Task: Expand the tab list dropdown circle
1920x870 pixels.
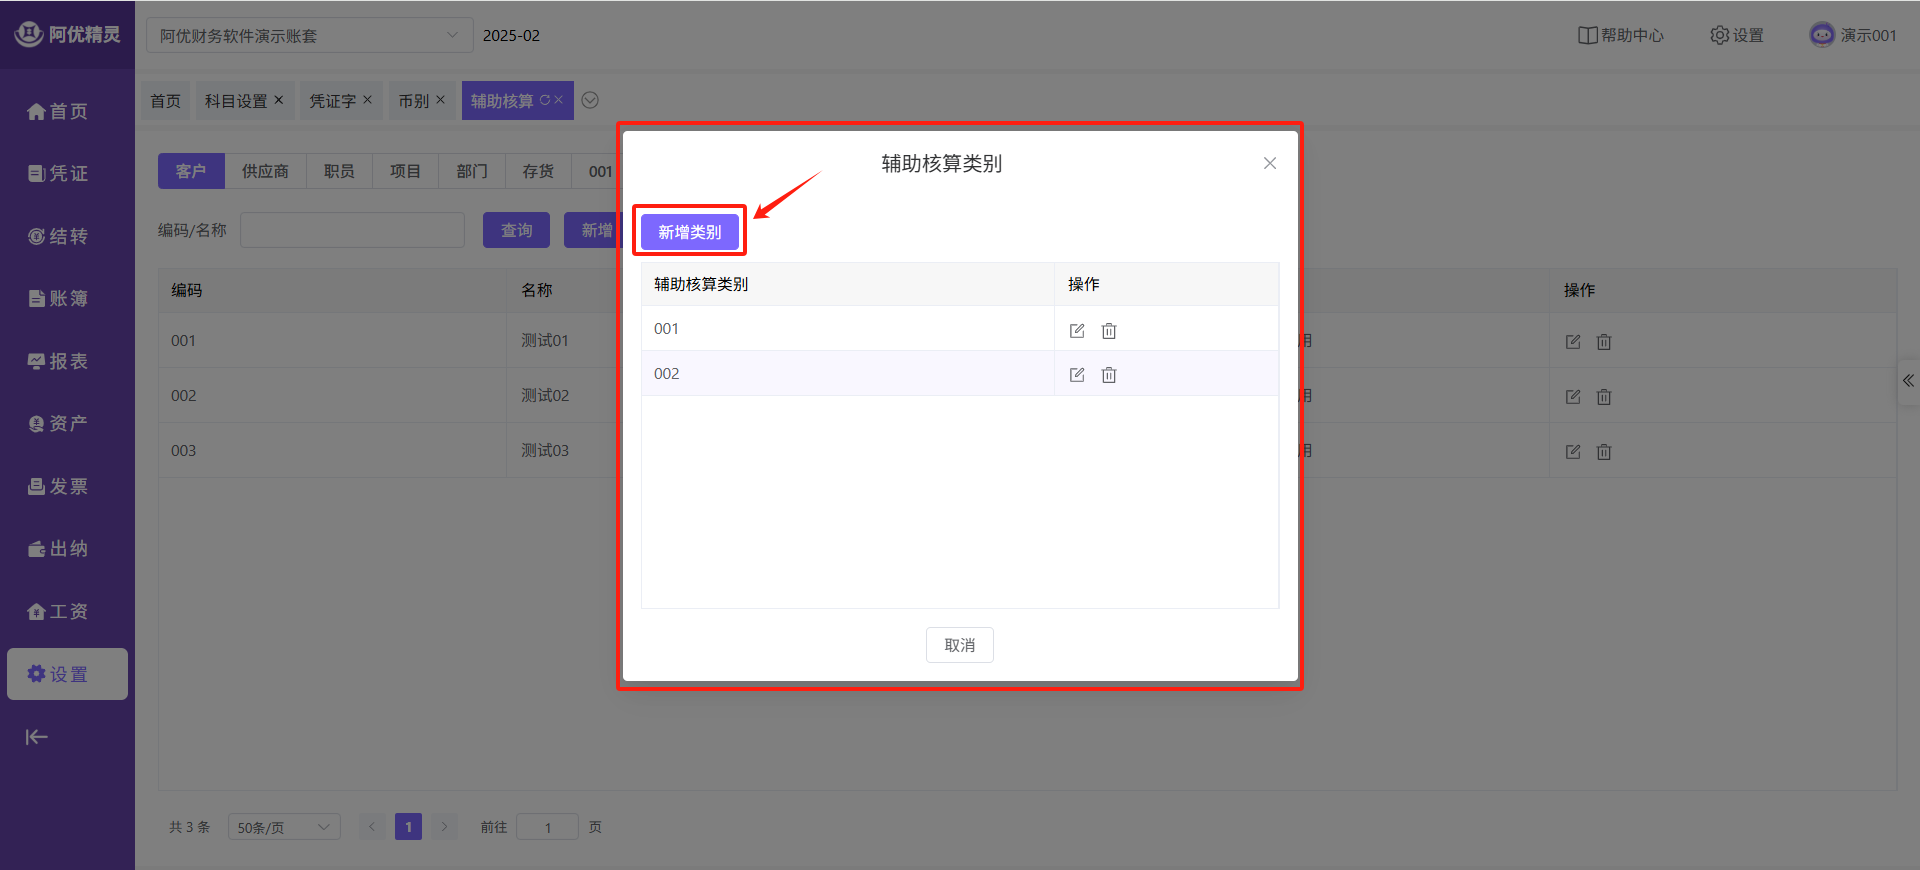Action: click(x=590, y=100)
